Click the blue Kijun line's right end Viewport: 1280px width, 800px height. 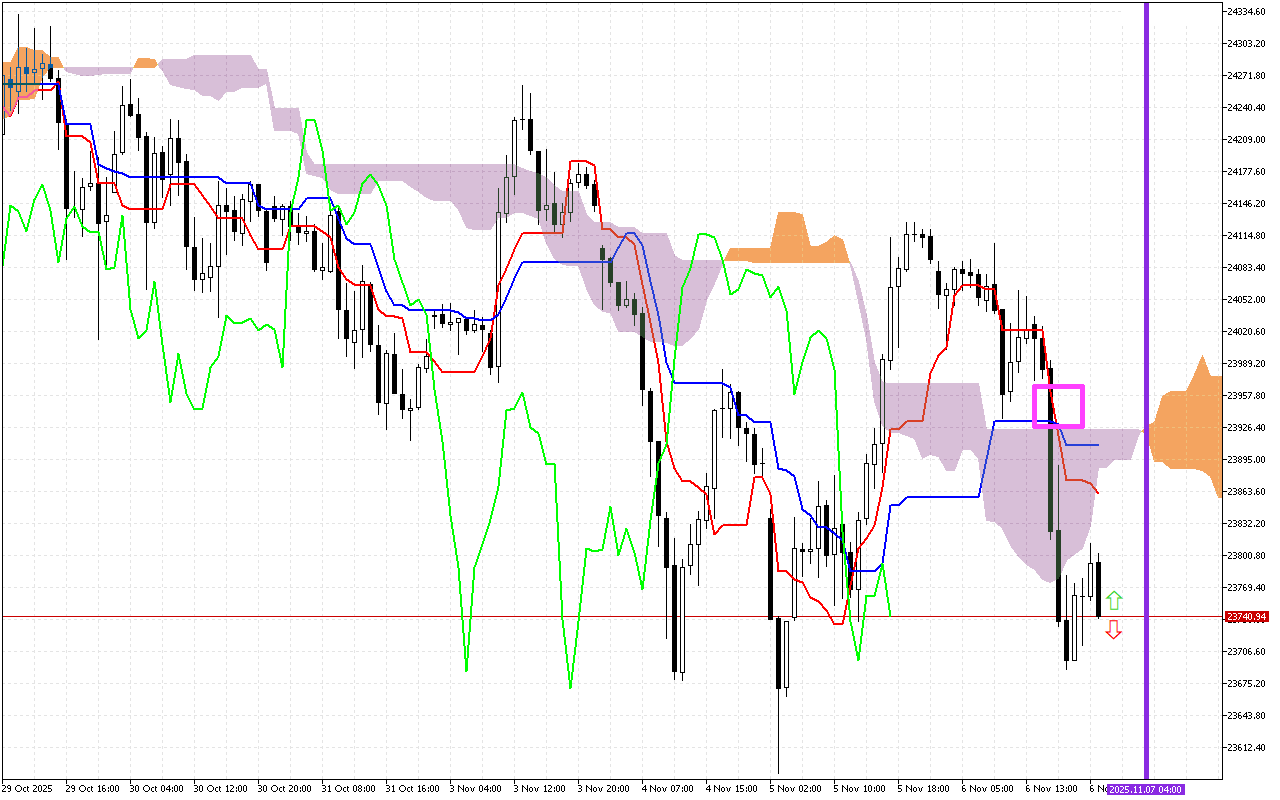coord(1097,444)
